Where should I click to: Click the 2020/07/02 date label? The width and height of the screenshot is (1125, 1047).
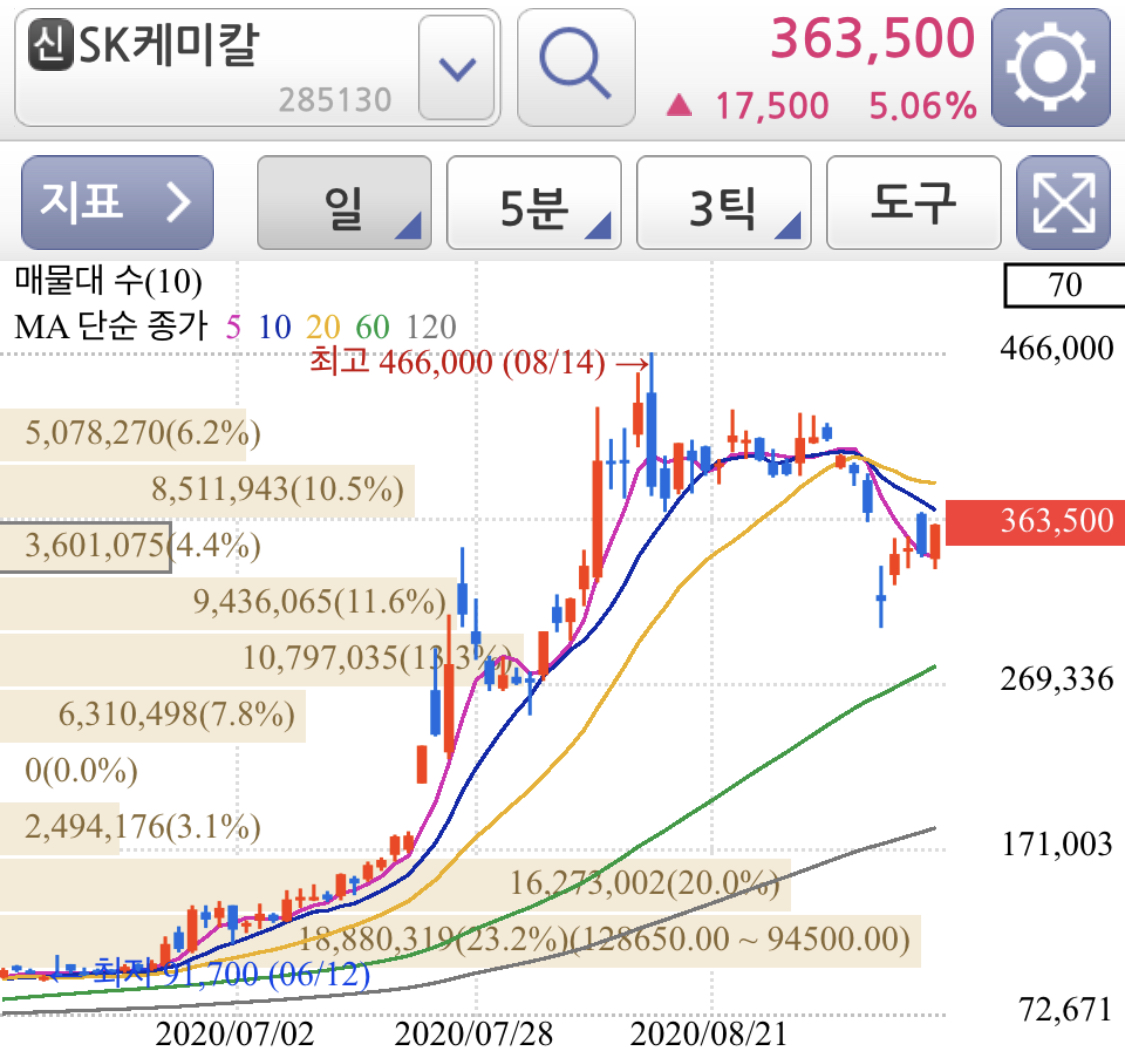tap(235, 1034)
